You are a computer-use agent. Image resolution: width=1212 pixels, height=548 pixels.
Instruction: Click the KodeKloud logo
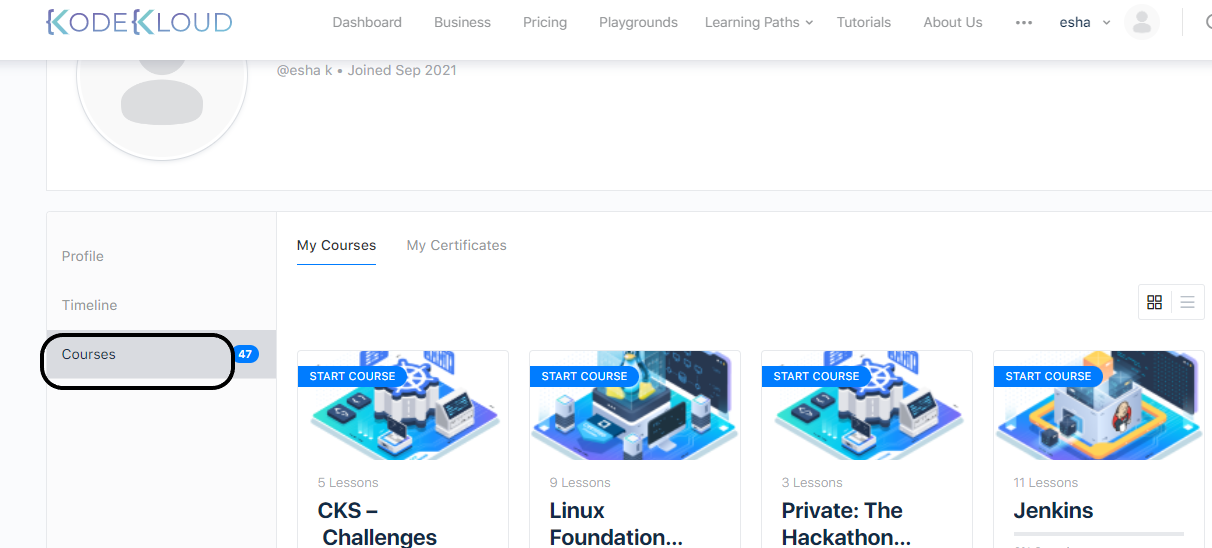pyautogui.click(x=139, y=22)
